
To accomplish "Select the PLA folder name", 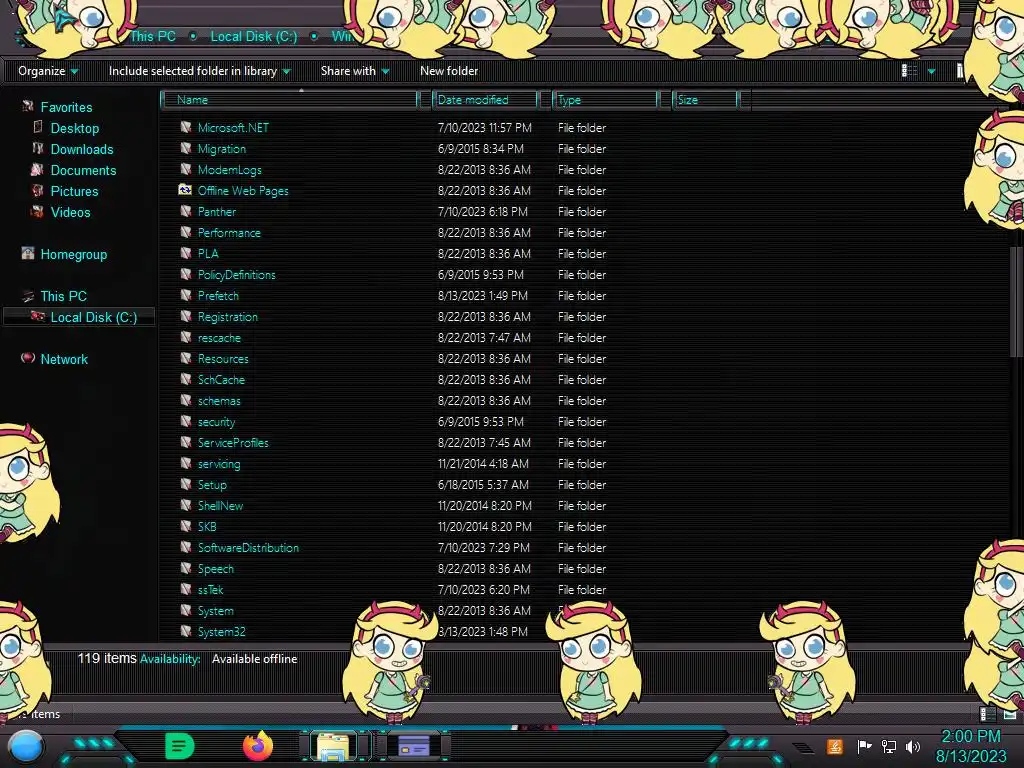I will coord(208,253).
